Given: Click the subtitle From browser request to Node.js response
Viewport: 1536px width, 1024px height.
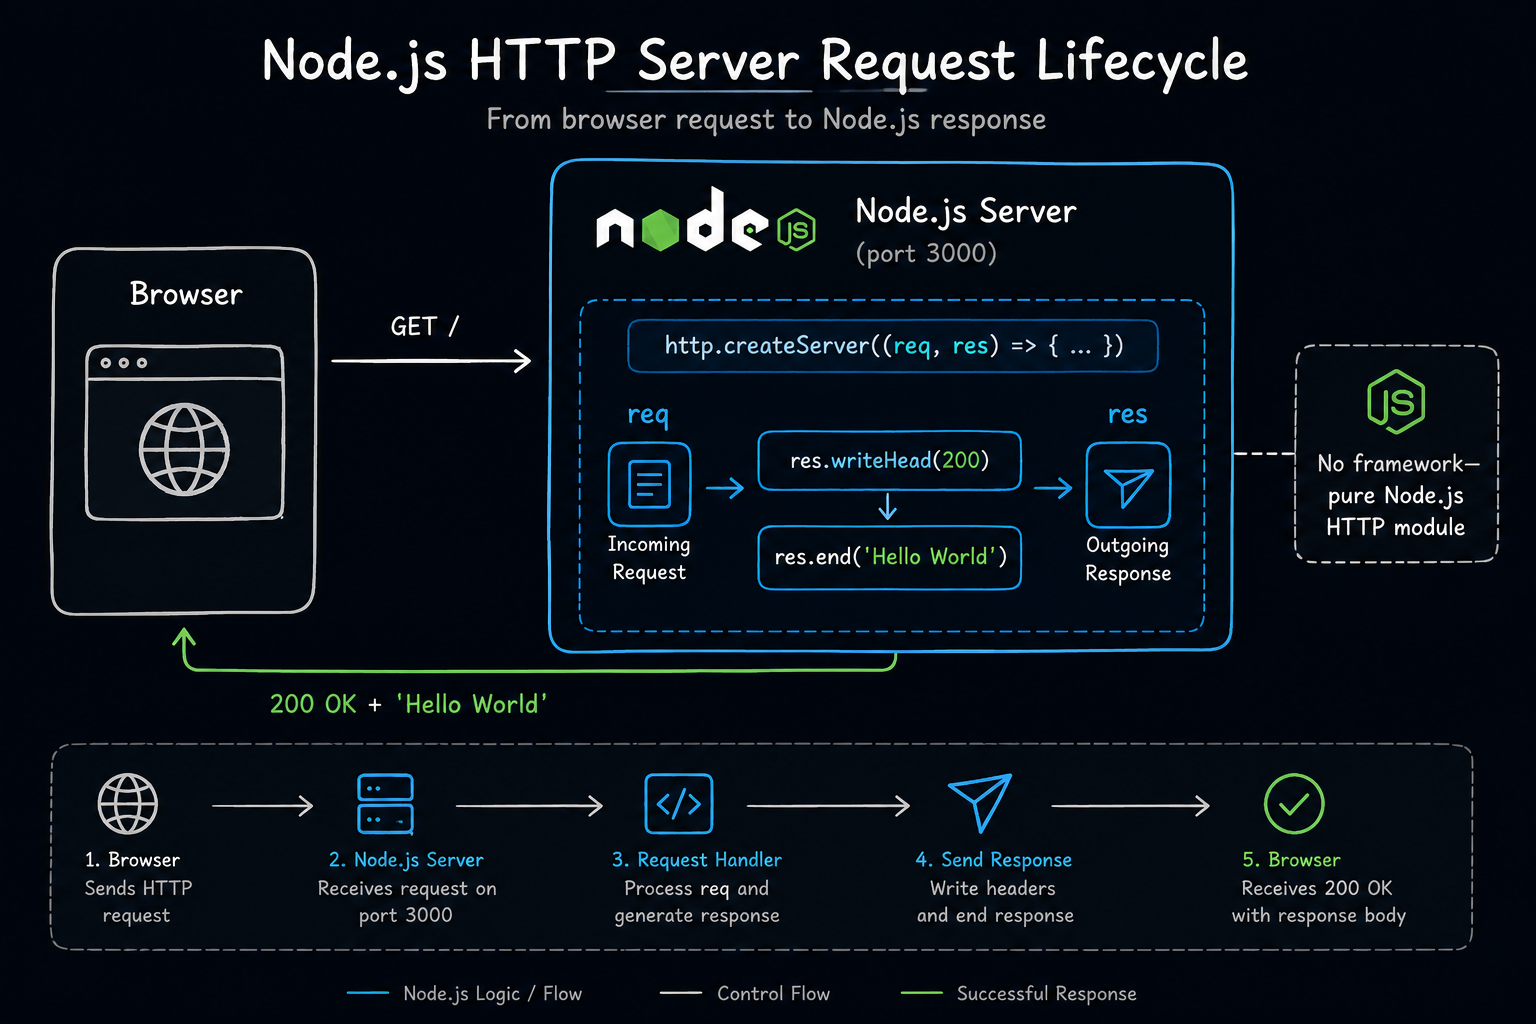Looking at the screenshot, I should 766,120.
